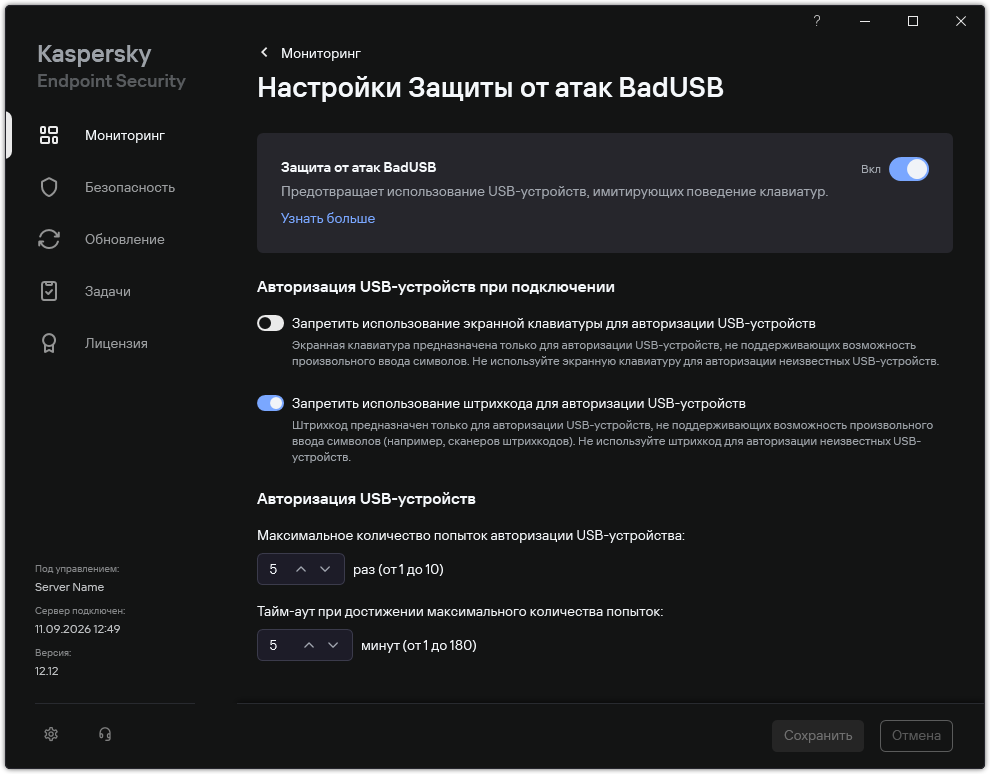This screenshot has height=774, width=990.
Task: Click the connection date 11.09.2026 12:49
Action: click(x=78, y=629)
